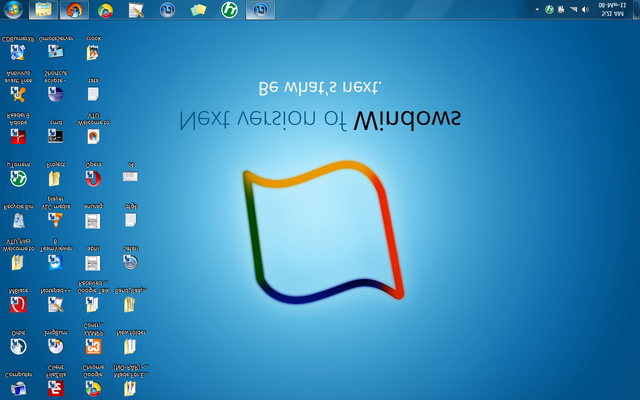Image resolution: width=640 pixels, height=400 pixels.
Task: Select the CDBurnerXP desktop shortcut
Action: pyautogui.click(x=18, y=48)
